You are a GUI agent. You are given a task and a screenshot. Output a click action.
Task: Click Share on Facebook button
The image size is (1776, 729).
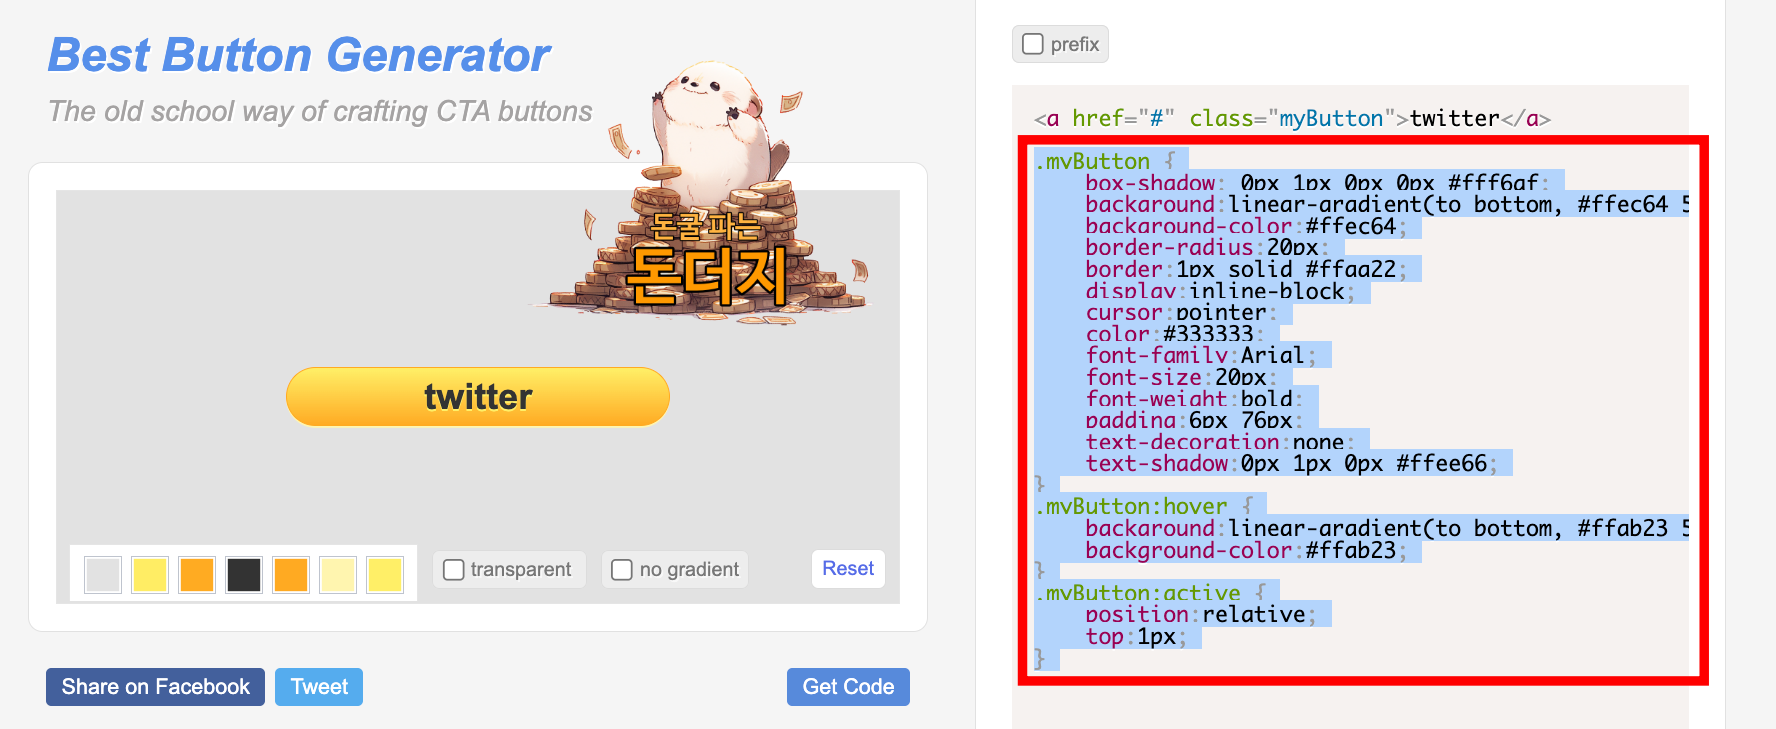[x=155, y=687]
